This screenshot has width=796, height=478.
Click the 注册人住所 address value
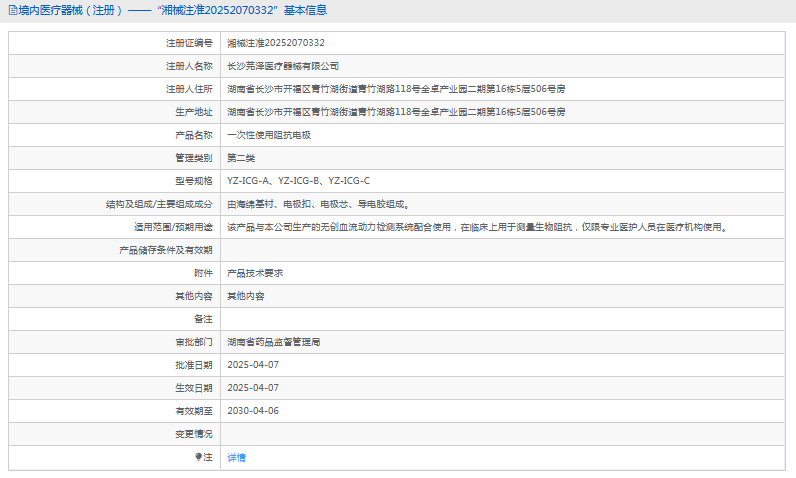tap(396, 89)
